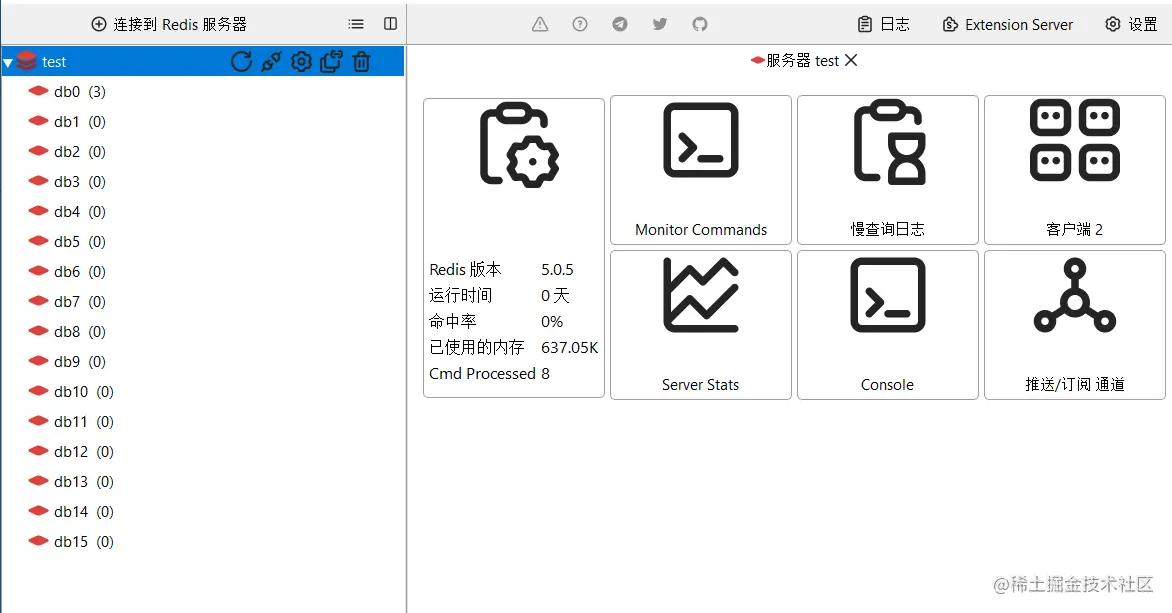Click the Redis 版本 5.0.5 value

pos(558,269)
